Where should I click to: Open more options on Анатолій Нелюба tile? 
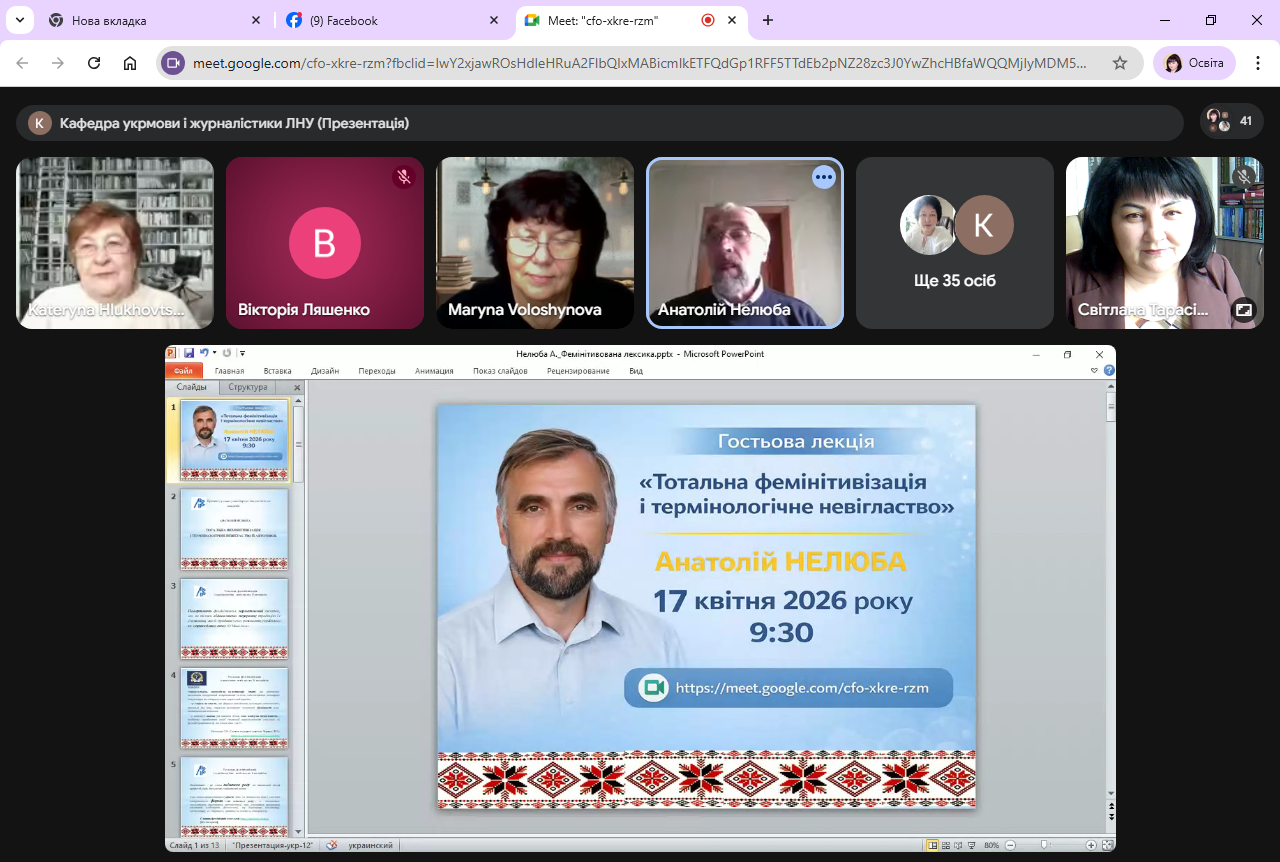pos(823,177)
